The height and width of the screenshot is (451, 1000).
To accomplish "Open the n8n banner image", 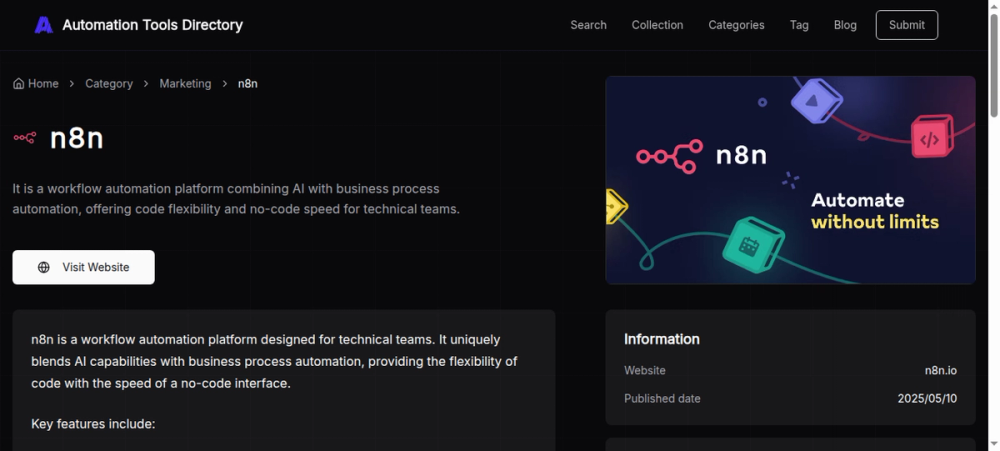I will tap(790, 180).
